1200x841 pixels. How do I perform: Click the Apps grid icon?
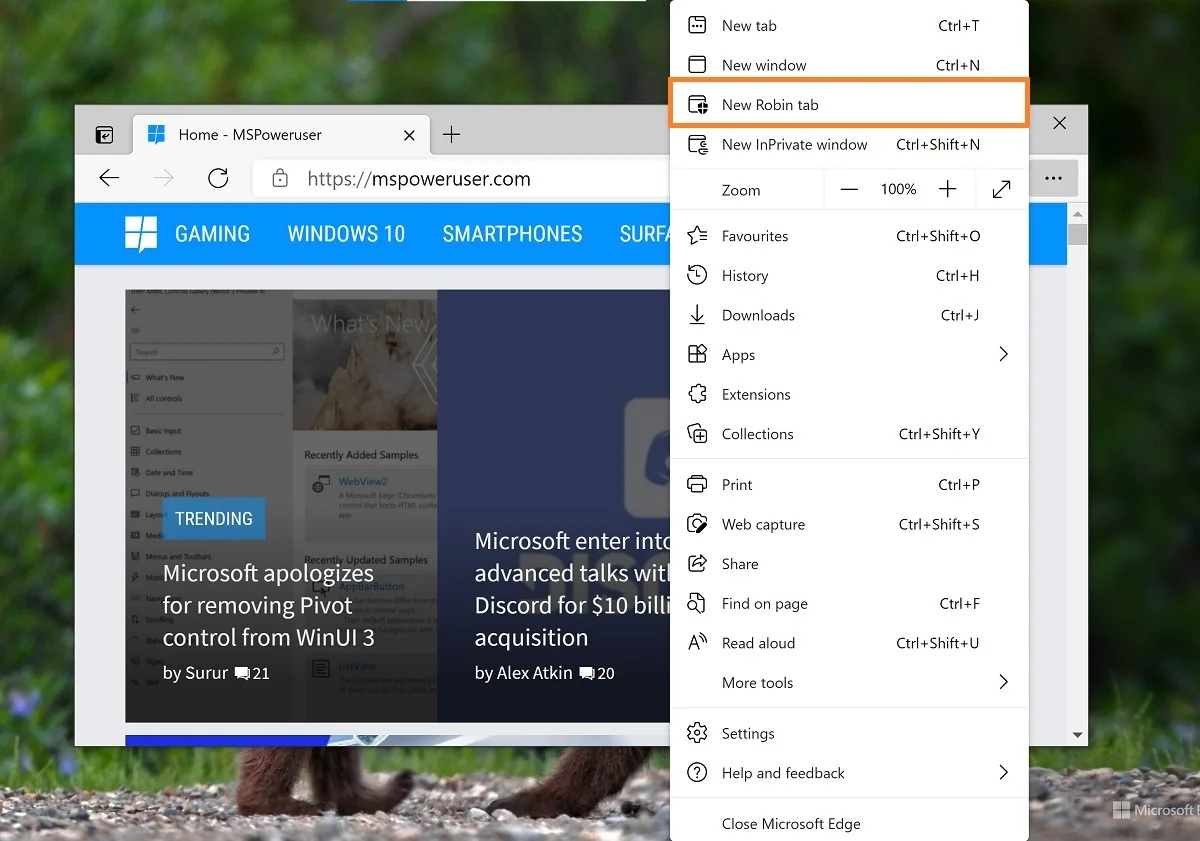(x=697, y=355)
